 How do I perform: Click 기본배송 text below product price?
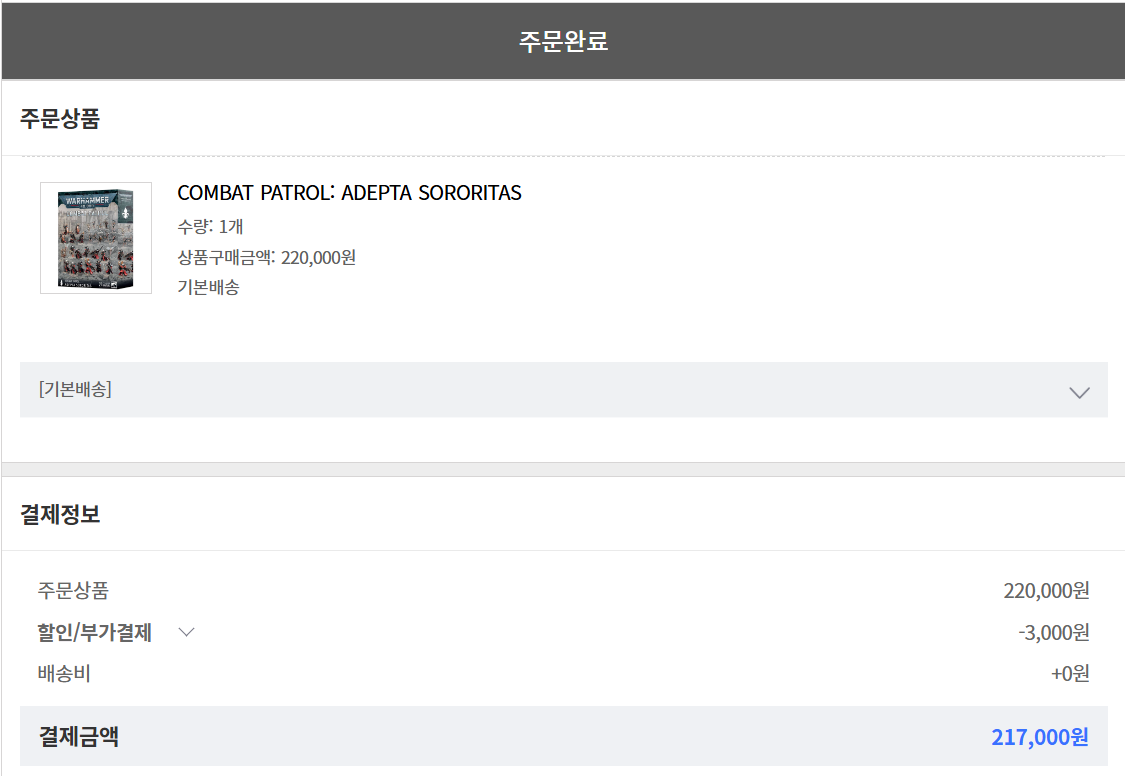pos(208,288)
